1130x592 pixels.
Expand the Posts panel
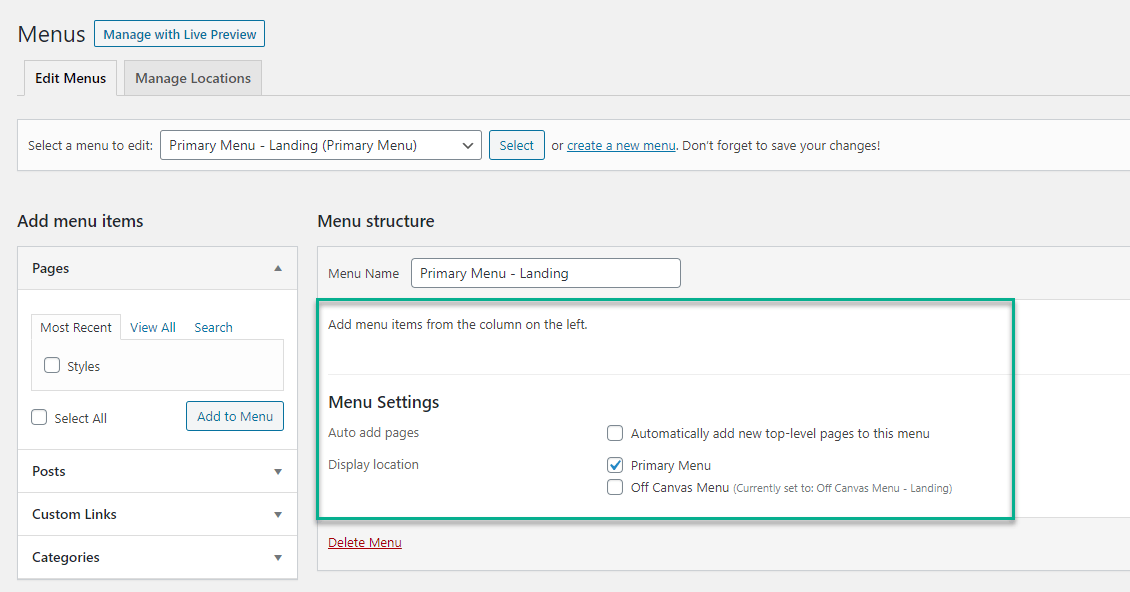pyautogui.click(x=157, y=471)
